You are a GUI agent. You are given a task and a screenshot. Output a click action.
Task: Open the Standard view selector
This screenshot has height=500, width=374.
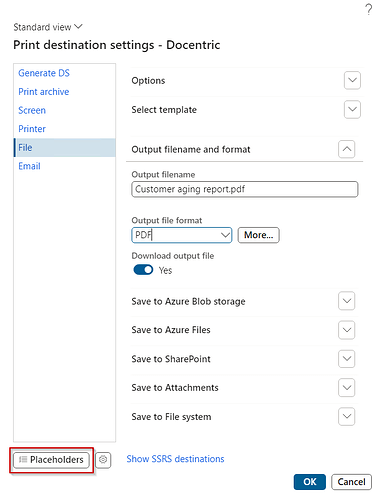pos(48,27)
